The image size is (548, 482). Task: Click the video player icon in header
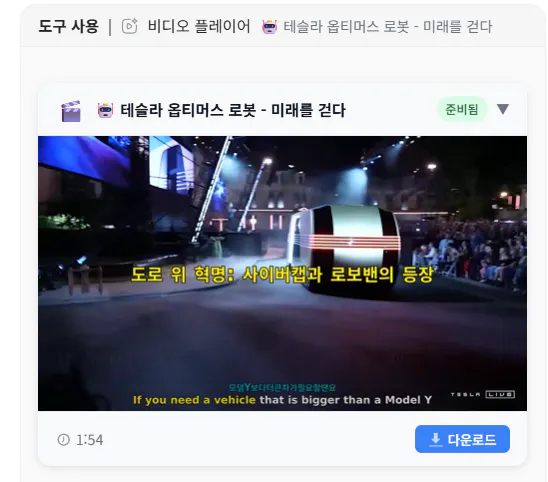130,26
